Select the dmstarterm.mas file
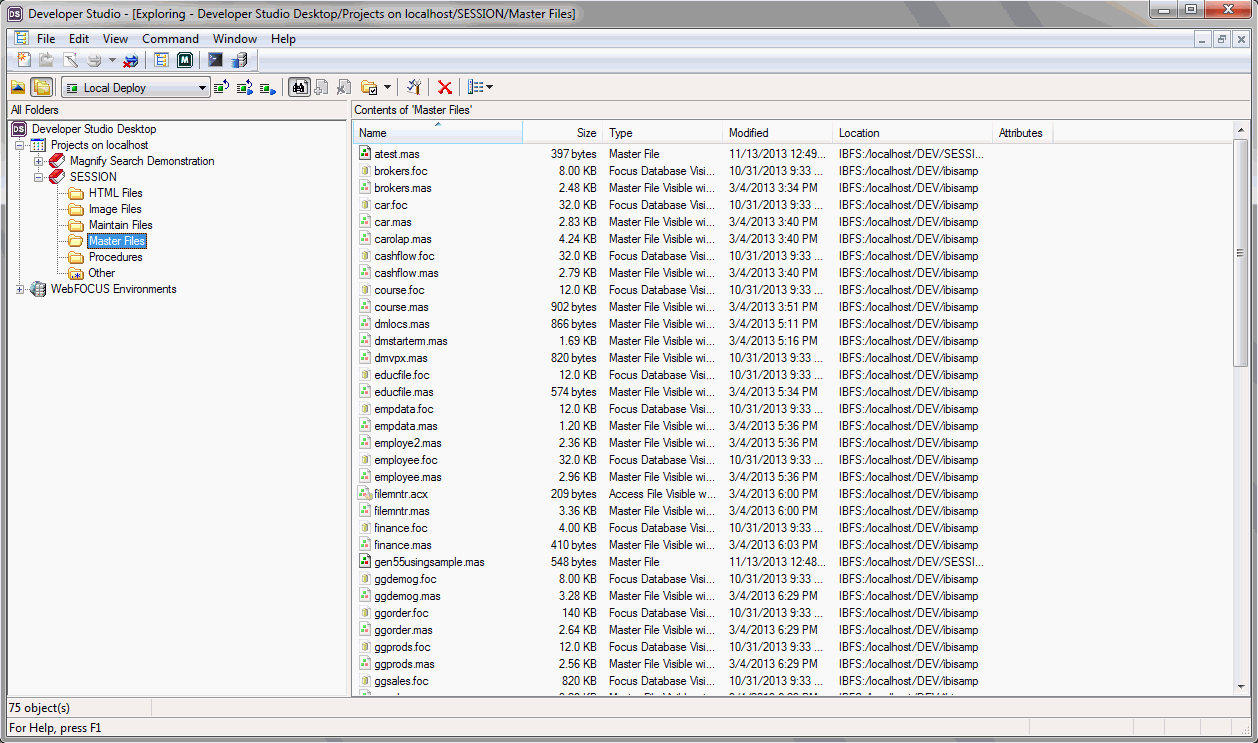This screenshot has height=743, width=1258. [x=411, y=341]
